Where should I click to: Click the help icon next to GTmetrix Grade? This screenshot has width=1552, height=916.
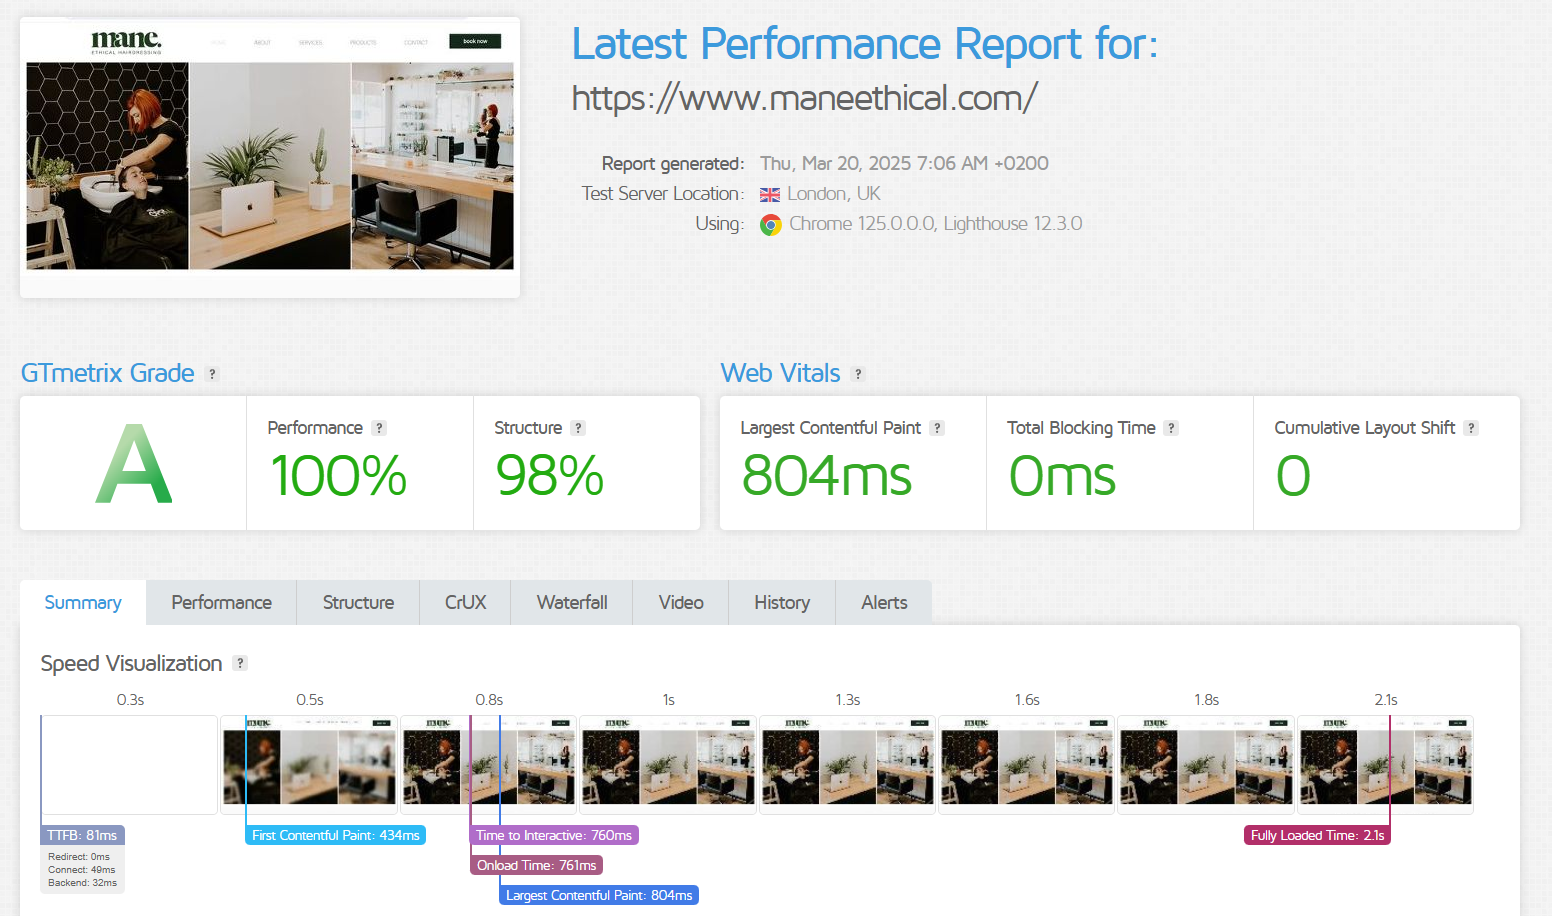212,374
